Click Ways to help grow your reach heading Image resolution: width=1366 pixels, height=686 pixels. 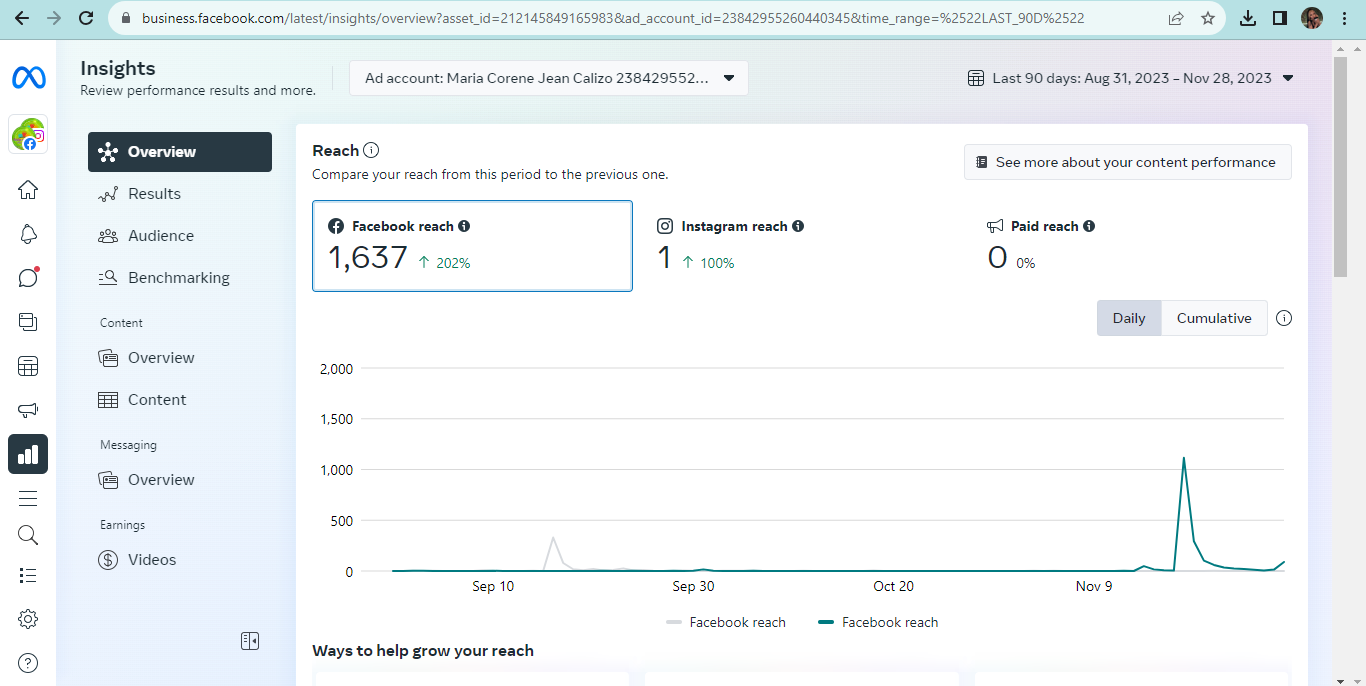(423, 651)
